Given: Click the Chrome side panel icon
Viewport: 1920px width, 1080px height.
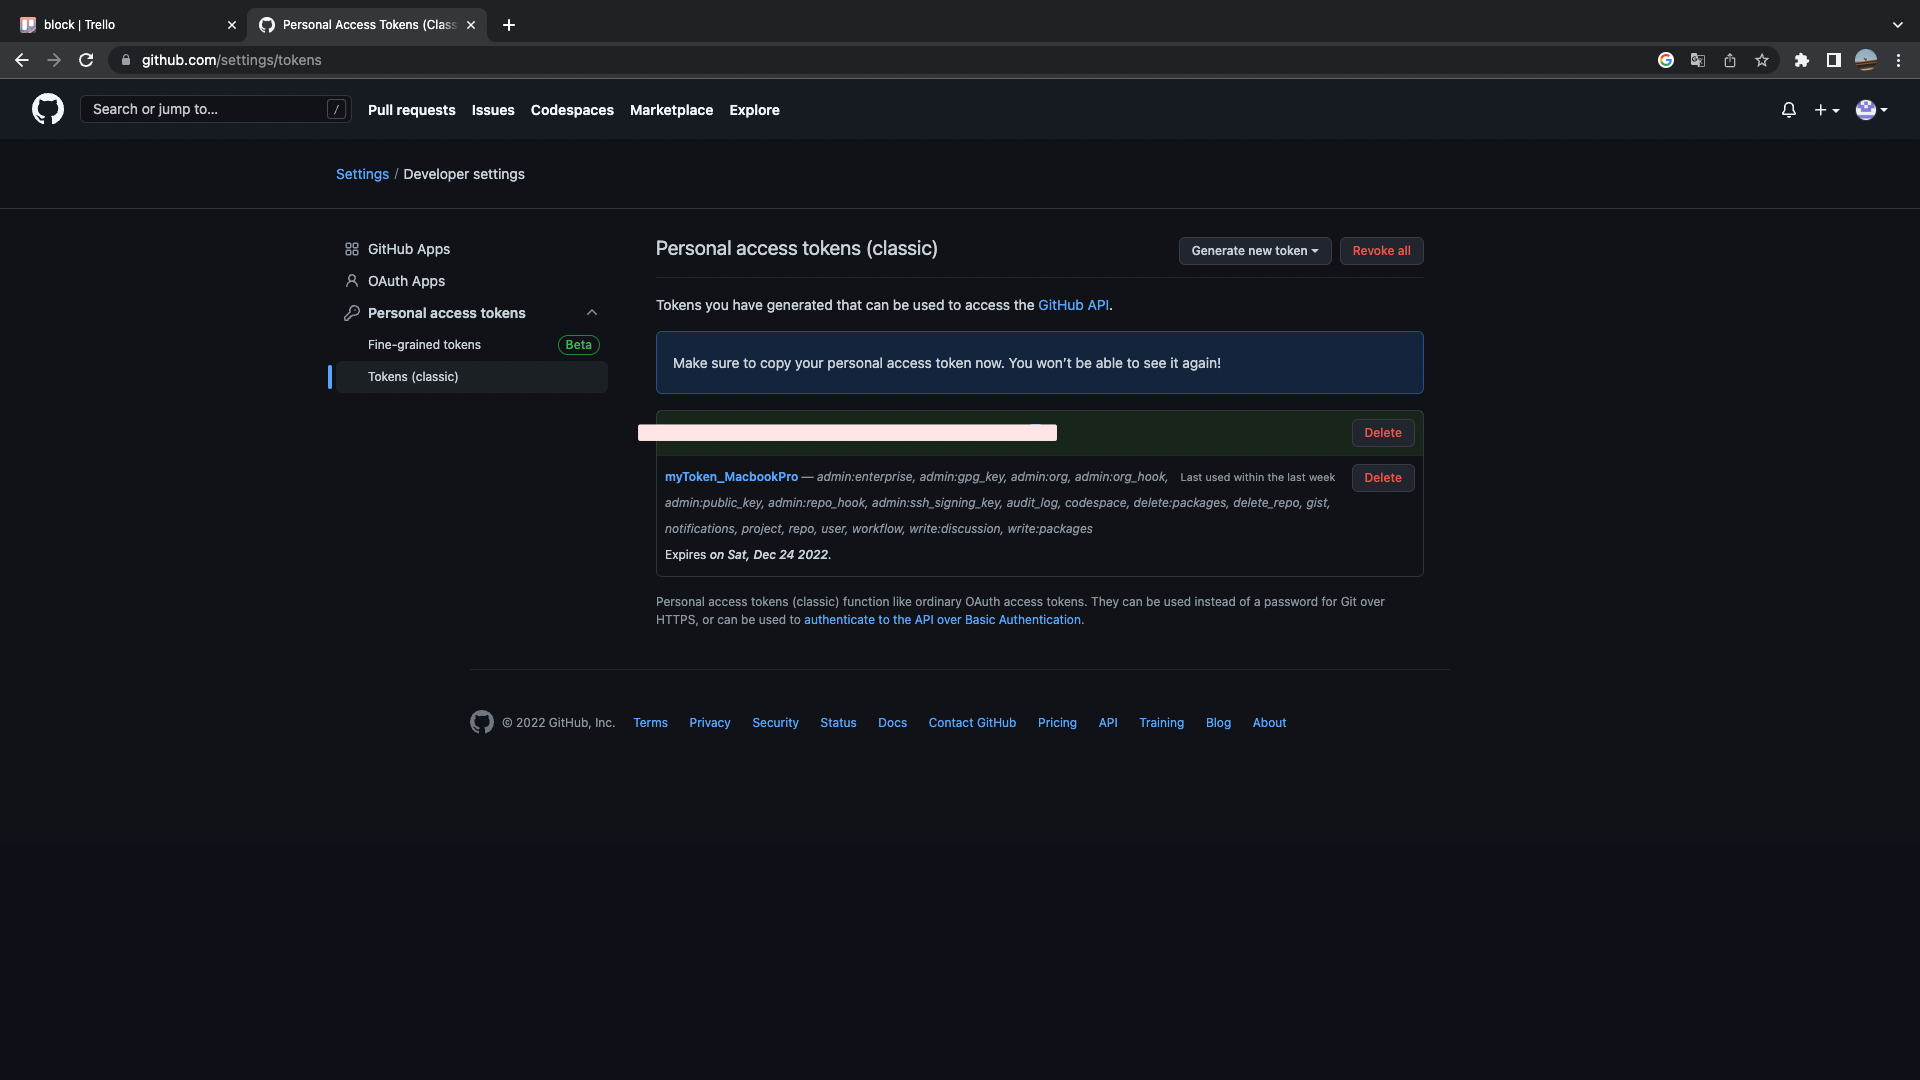Looking at the screenshot, I should 1833,60.
